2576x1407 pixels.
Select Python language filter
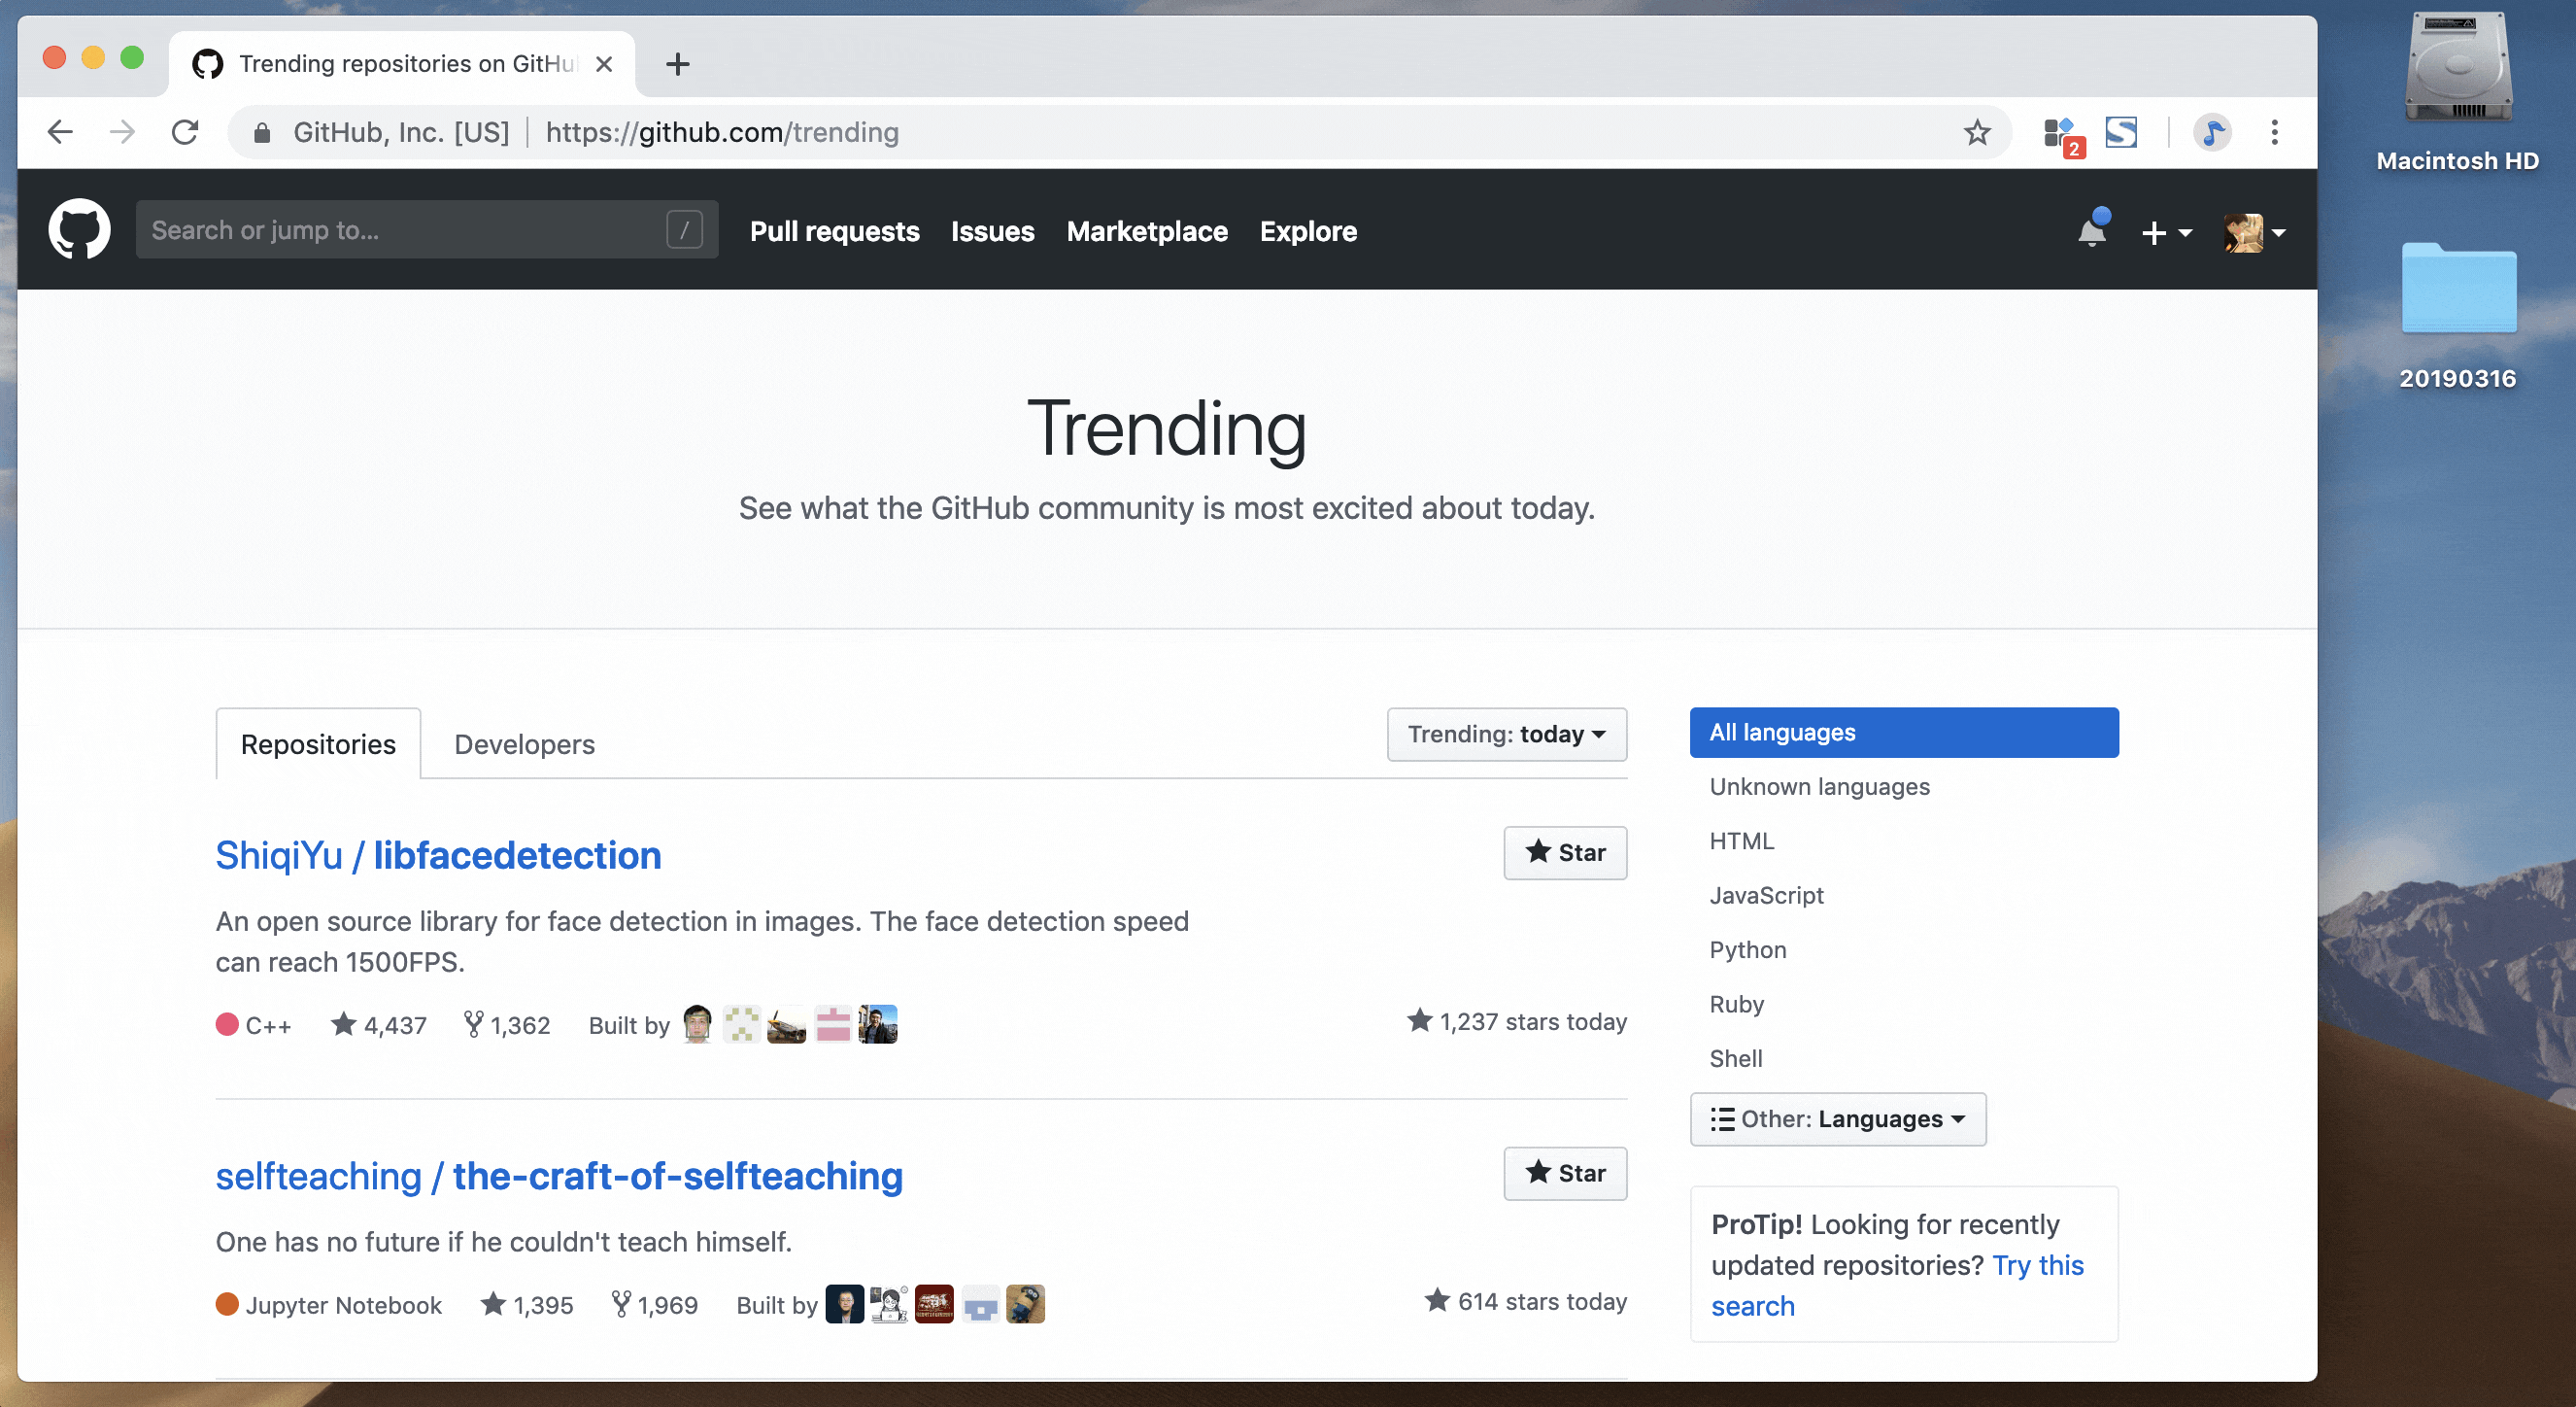[x=1746, y=949]
